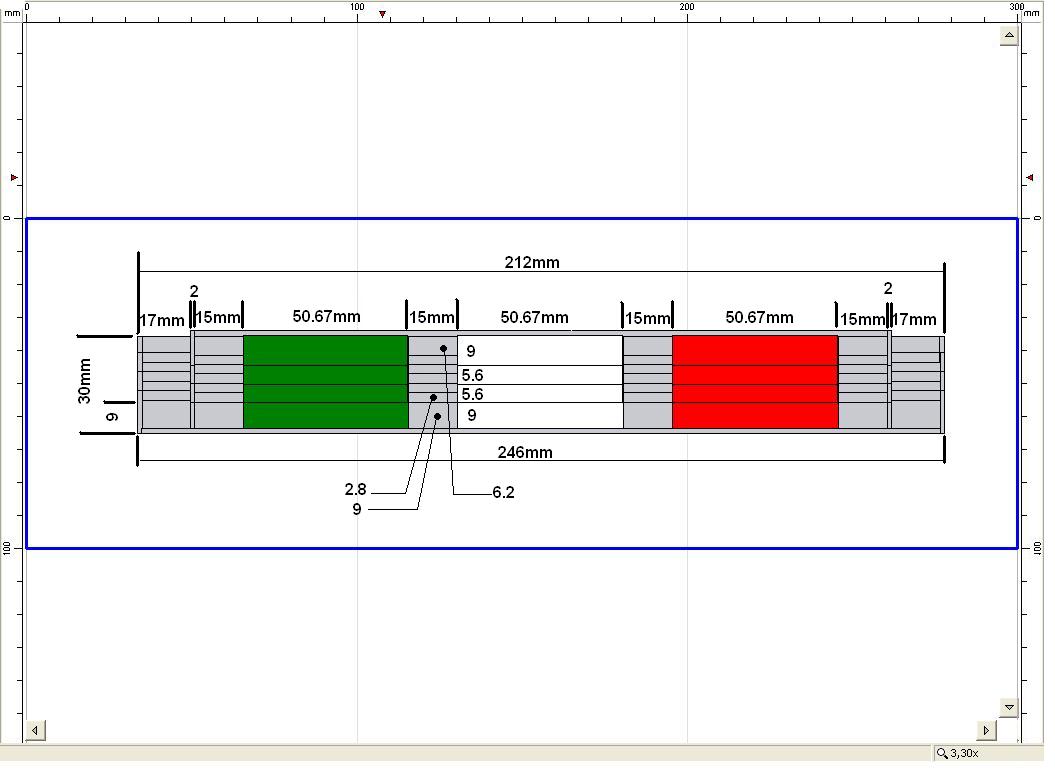Select the 2.8 callout label
Screen dimensions: 1055x770
[355, 489]
